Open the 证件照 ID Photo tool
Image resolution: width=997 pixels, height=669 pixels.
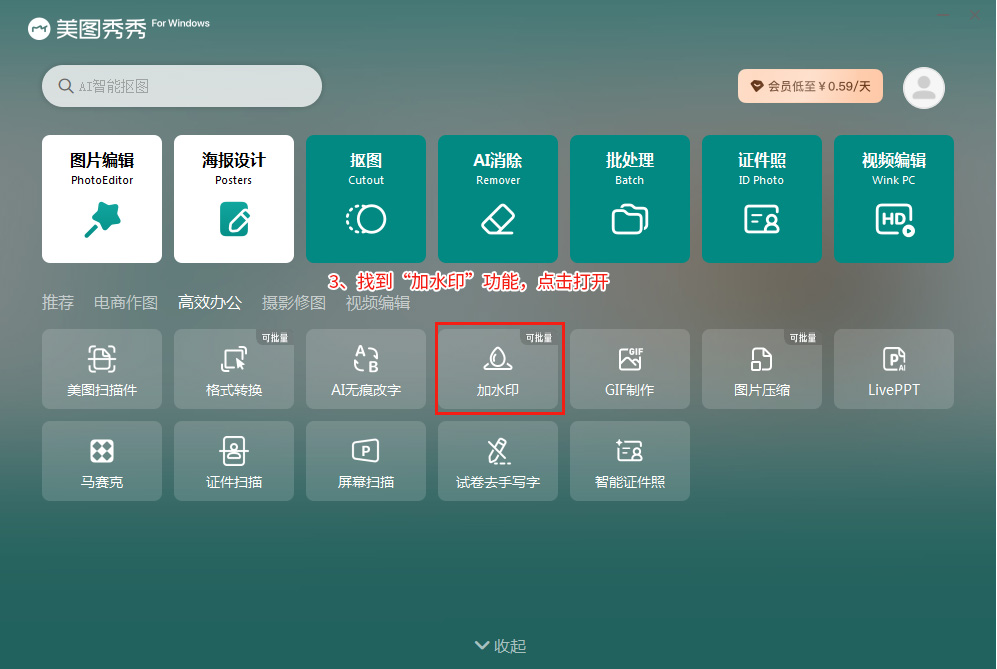762,198
